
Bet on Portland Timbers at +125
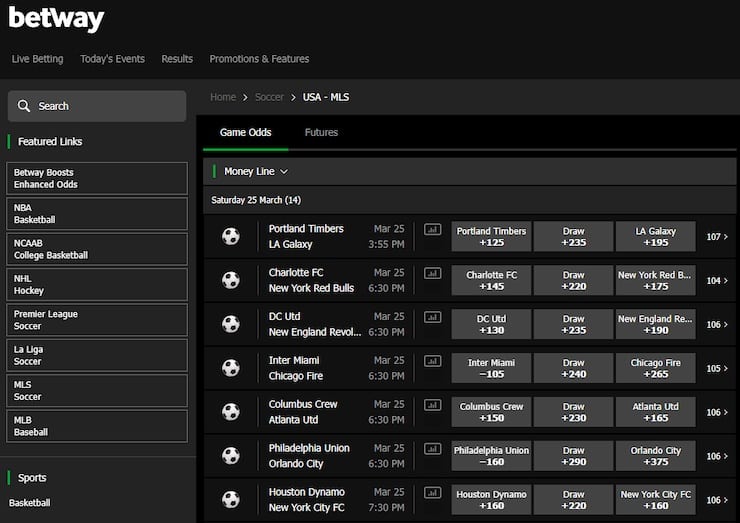pos(491,237)
